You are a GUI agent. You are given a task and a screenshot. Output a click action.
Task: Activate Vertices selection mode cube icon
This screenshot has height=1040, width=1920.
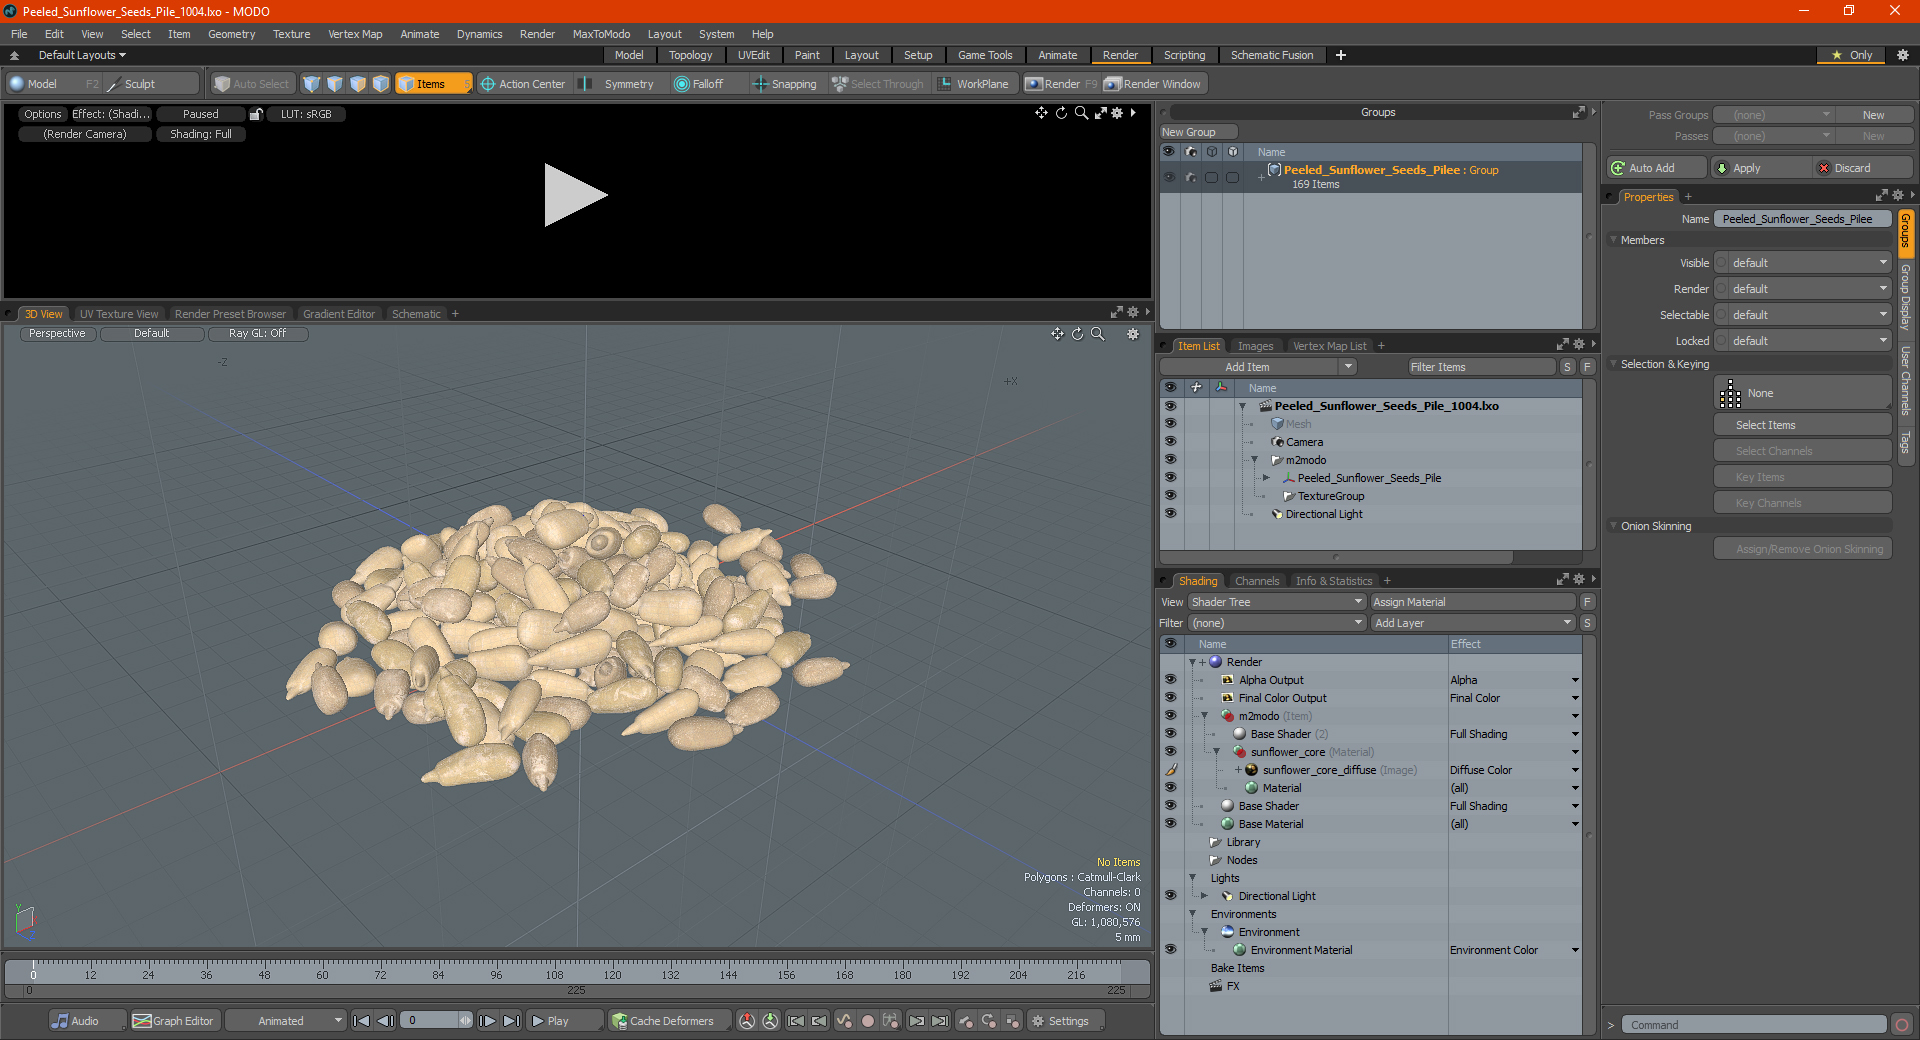pos(312,84)
